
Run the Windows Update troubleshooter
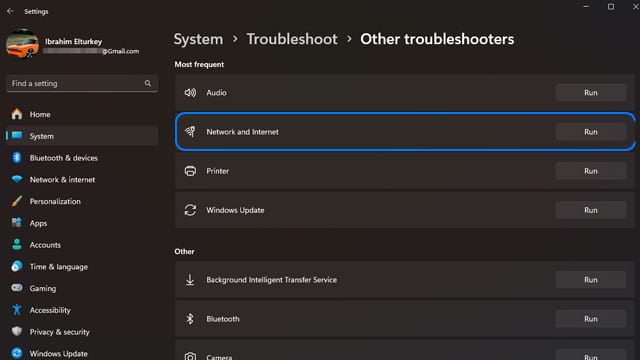tap(591, 210)
